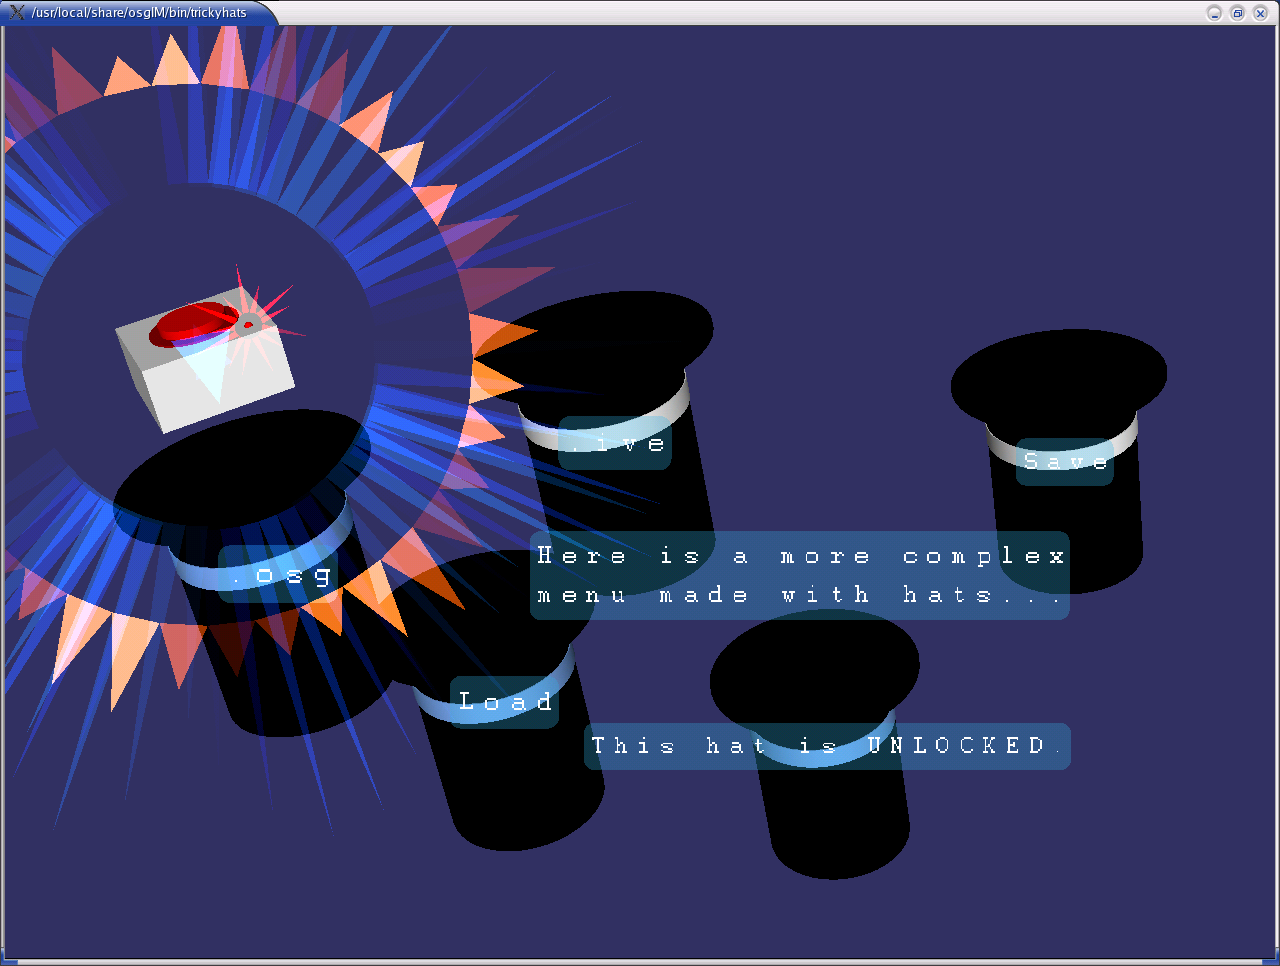The height and width of the screenshot is (966, 1280).
Task: Click the ".osg" hat label
Action: tap(278, 574)
